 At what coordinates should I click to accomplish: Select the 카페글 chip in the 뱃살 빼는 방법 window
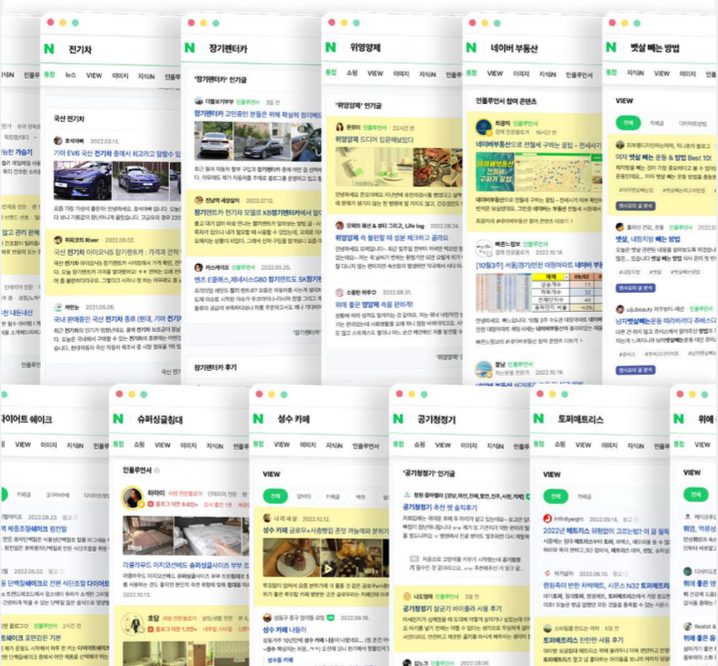click(x=657, y=123)
